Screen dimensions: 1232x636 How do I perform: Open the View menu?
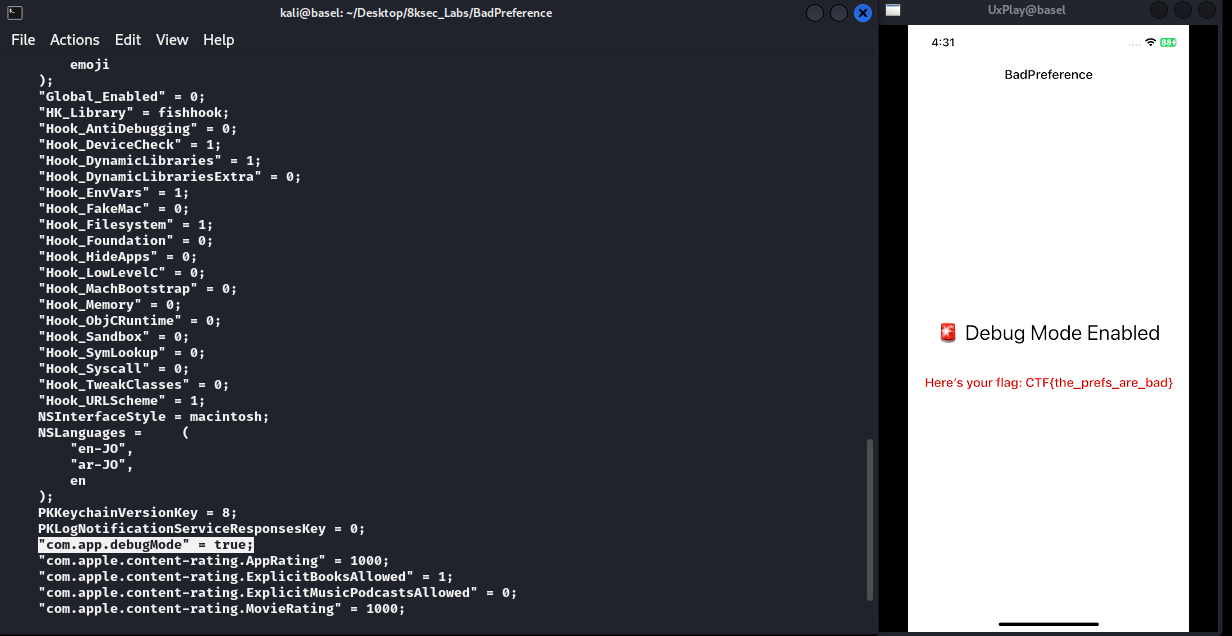[172, 40]
